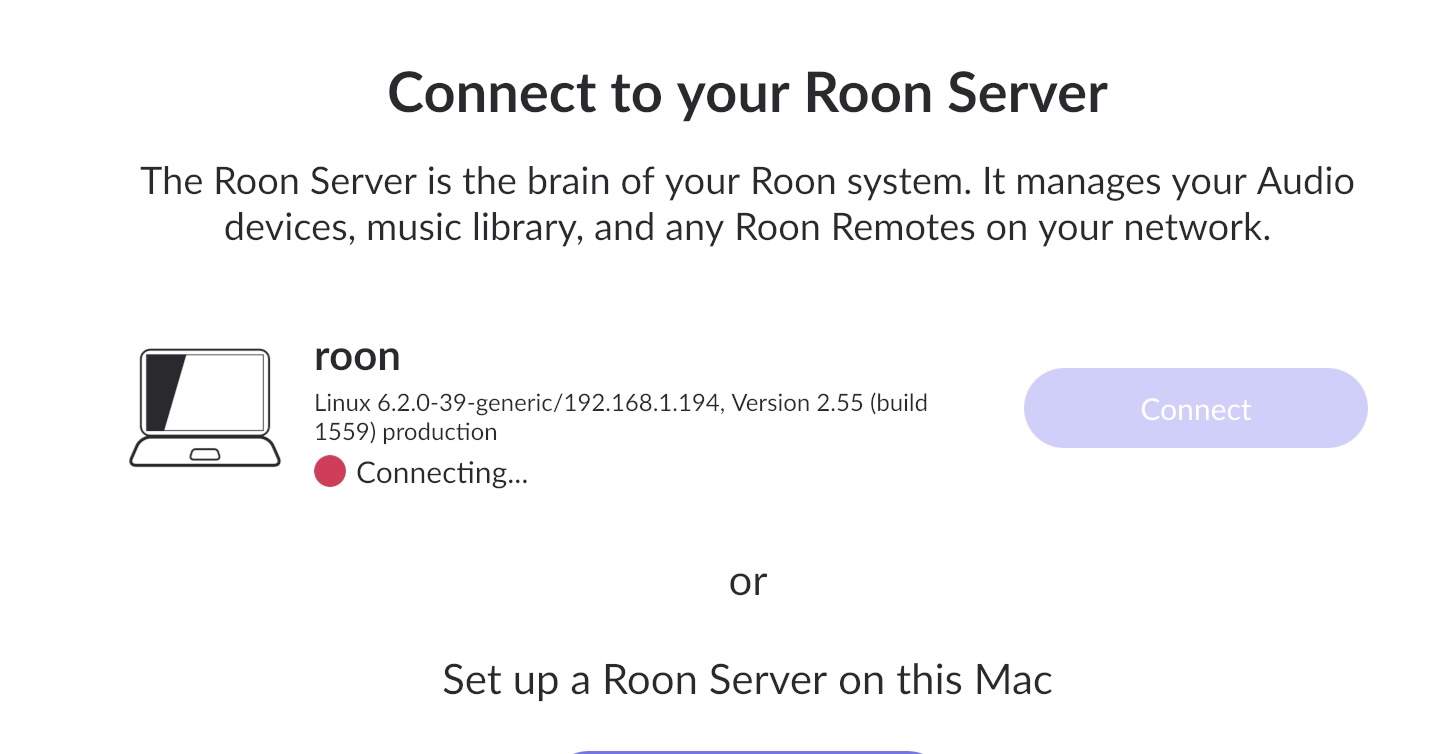The image size is (1442, 754).
Task: Click the red connection status dot
Action: pyautogui.click(x=329, y=471)
